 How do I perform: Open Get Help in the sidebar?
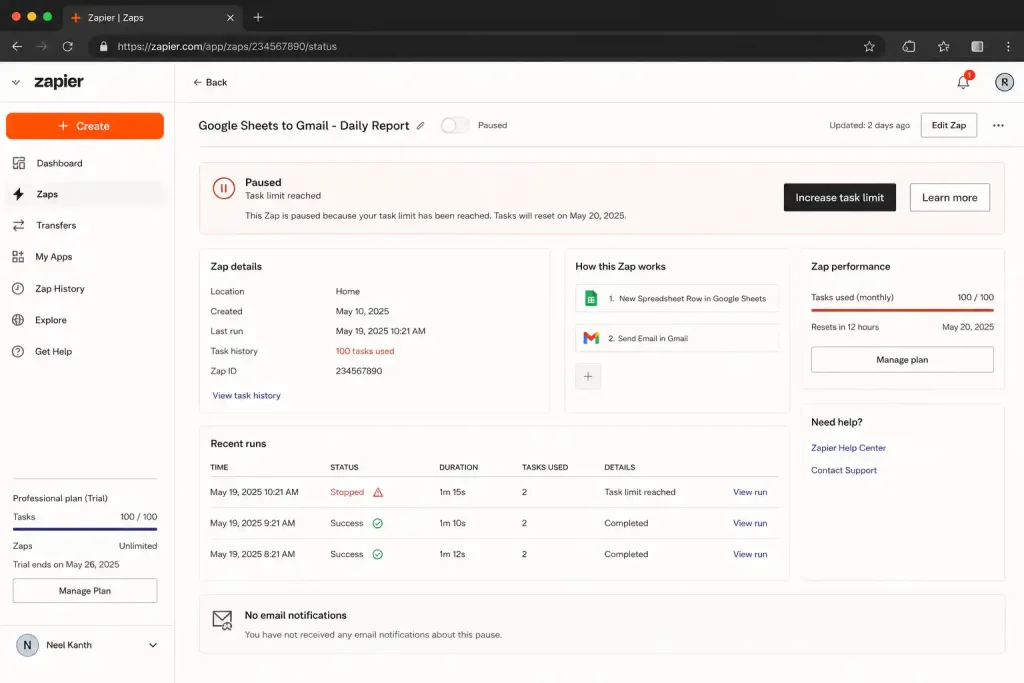pyautogui.click(x=85, y=351)
